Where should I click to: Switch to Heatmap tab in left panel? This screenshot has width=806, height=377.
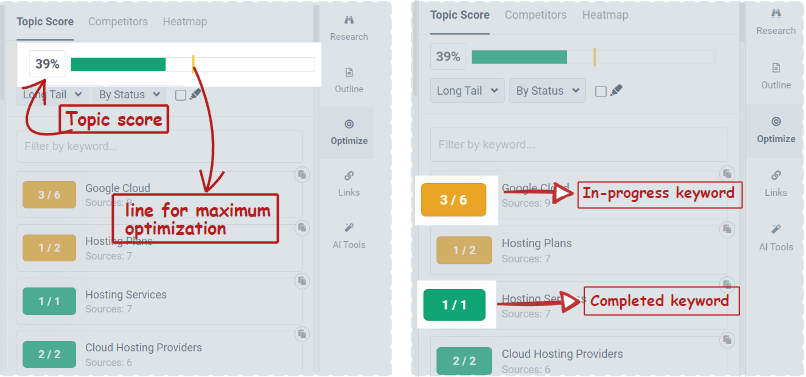[x=185, y=22]
